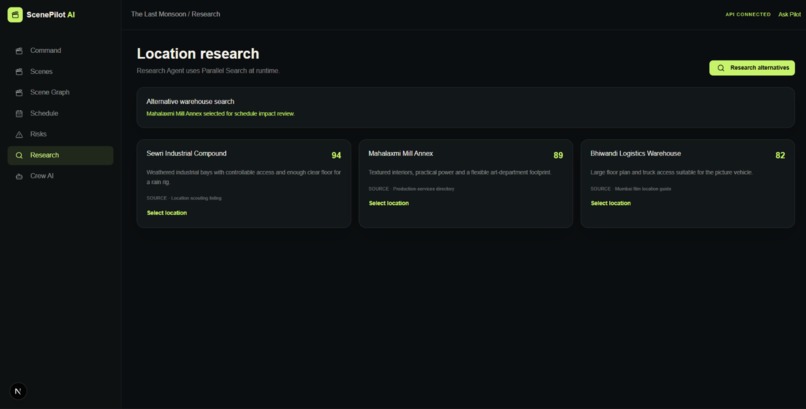Select location for Mahalaxmi Mill Annex
Image resolution: width=806 pixels, height=409 pixels.
coord(389,203)
